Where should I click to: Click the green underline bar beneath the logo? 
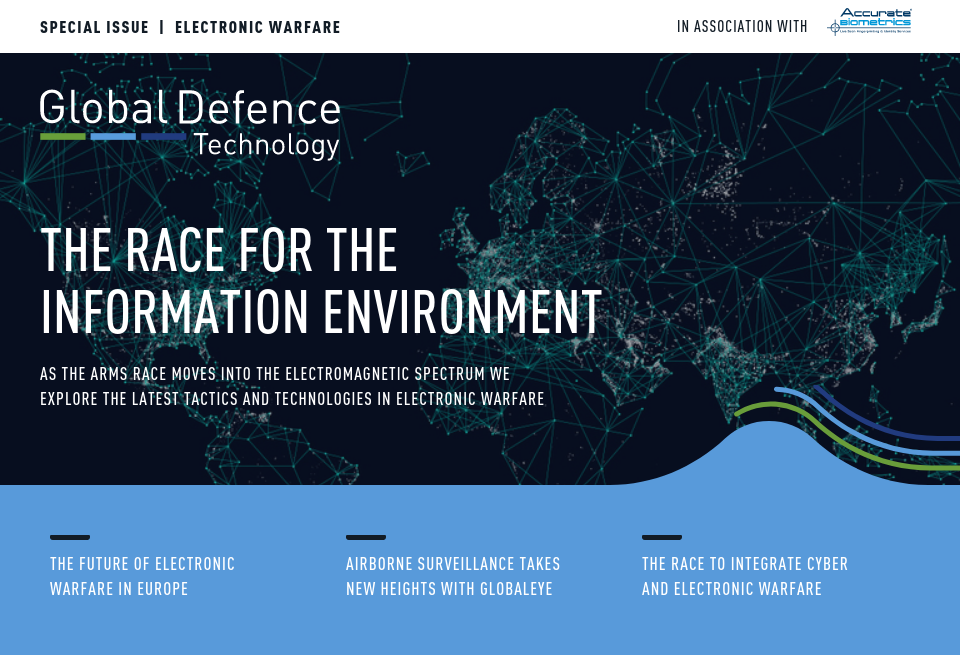(62, 135)
